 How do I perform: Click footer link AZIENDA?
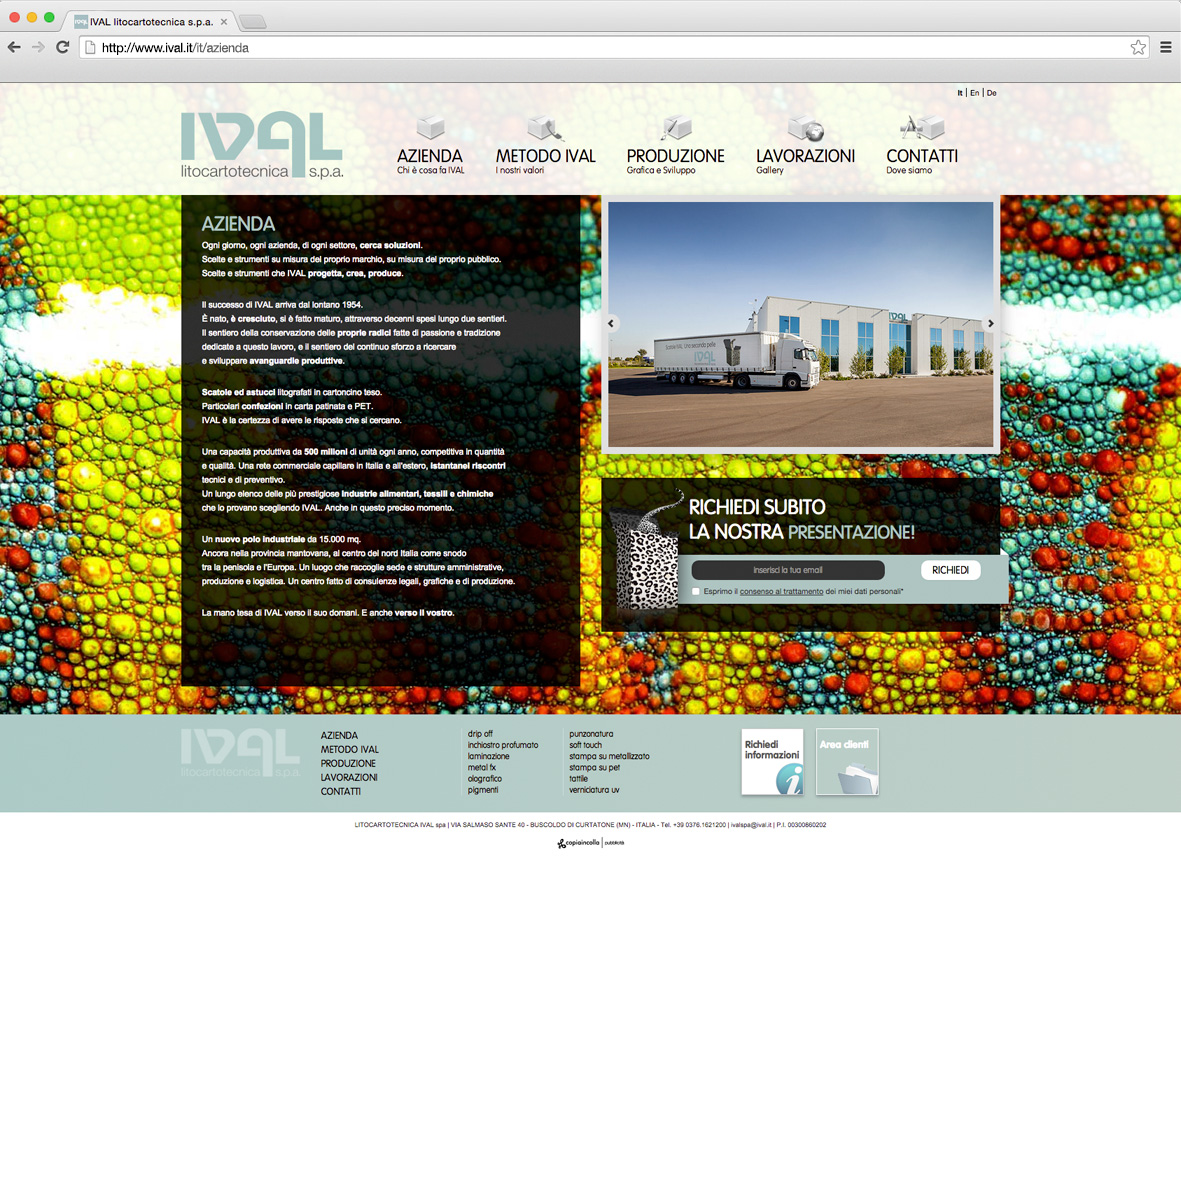tap(339, 735)
